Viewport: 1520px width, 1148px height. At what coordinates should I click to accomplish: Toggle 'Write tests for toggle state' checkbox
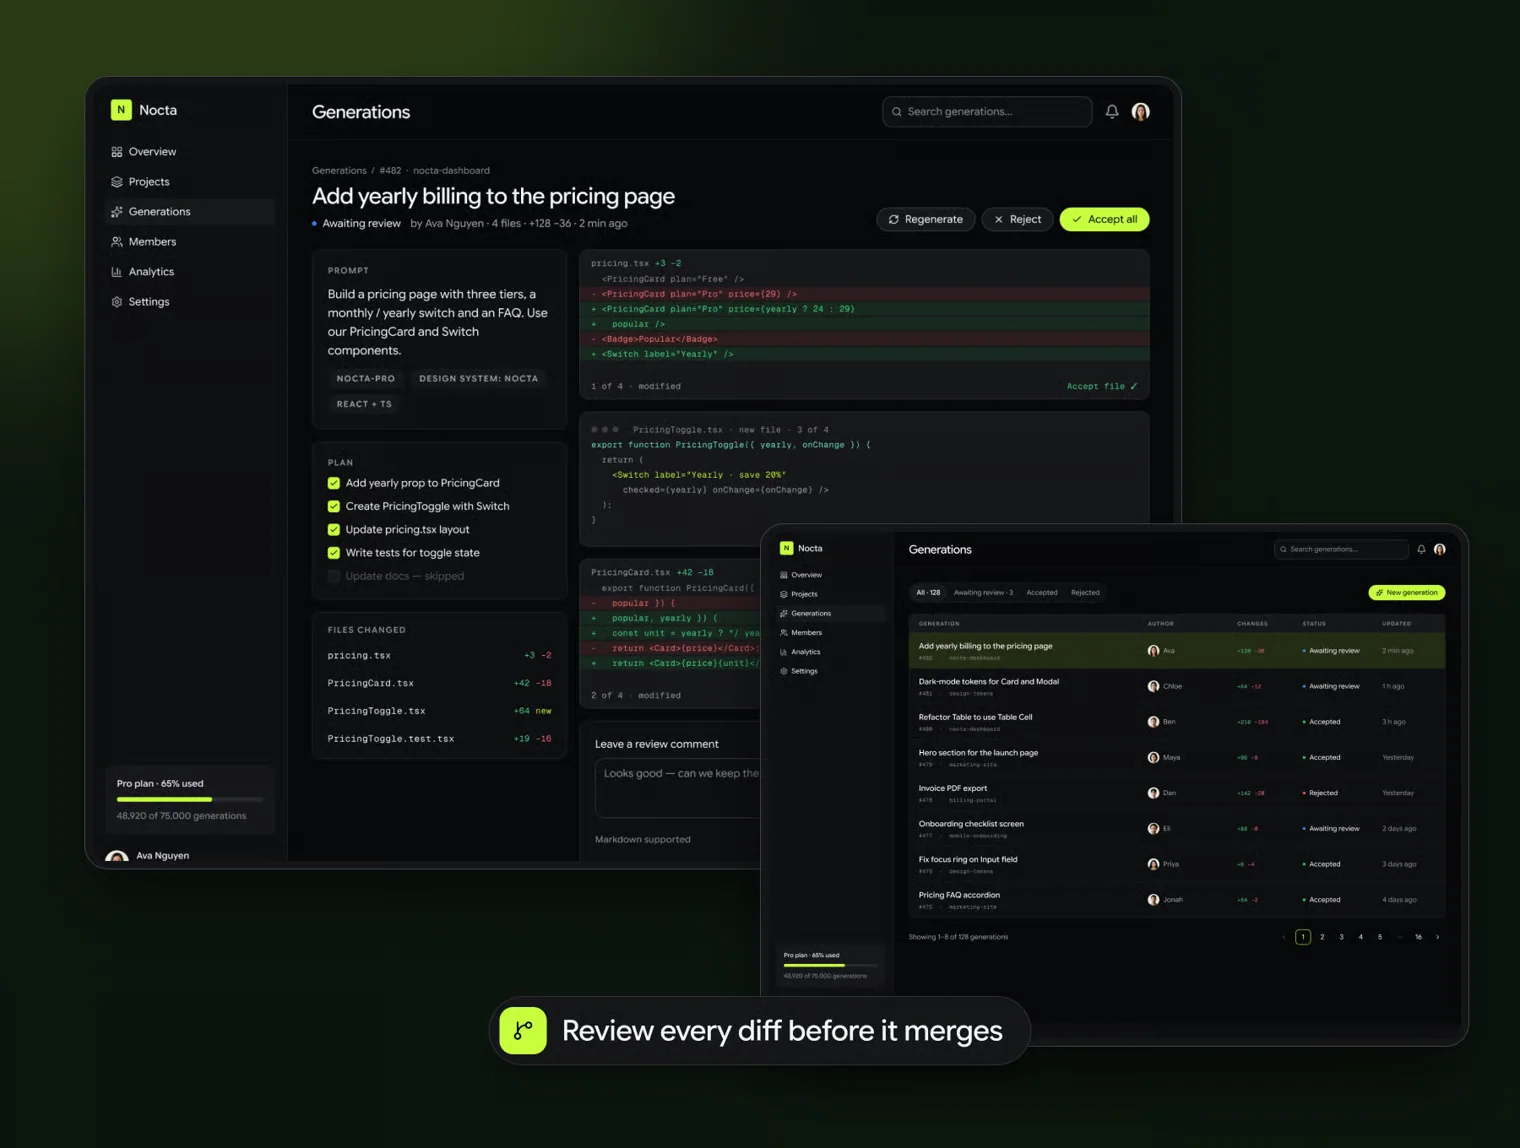(334, 553)
